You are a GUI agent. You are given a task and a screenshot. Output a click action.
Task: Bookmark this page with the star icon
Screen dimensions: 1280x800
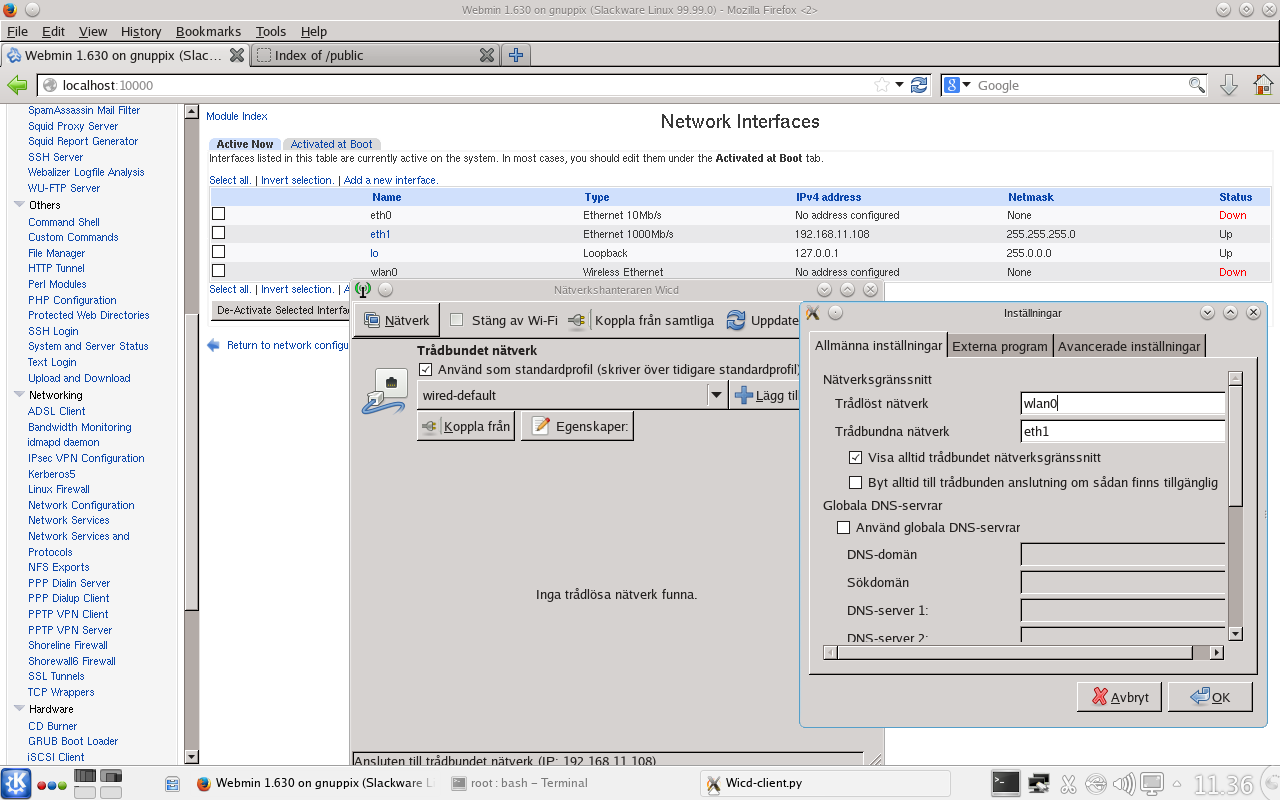pyautogui.click(x=881, y=85)
